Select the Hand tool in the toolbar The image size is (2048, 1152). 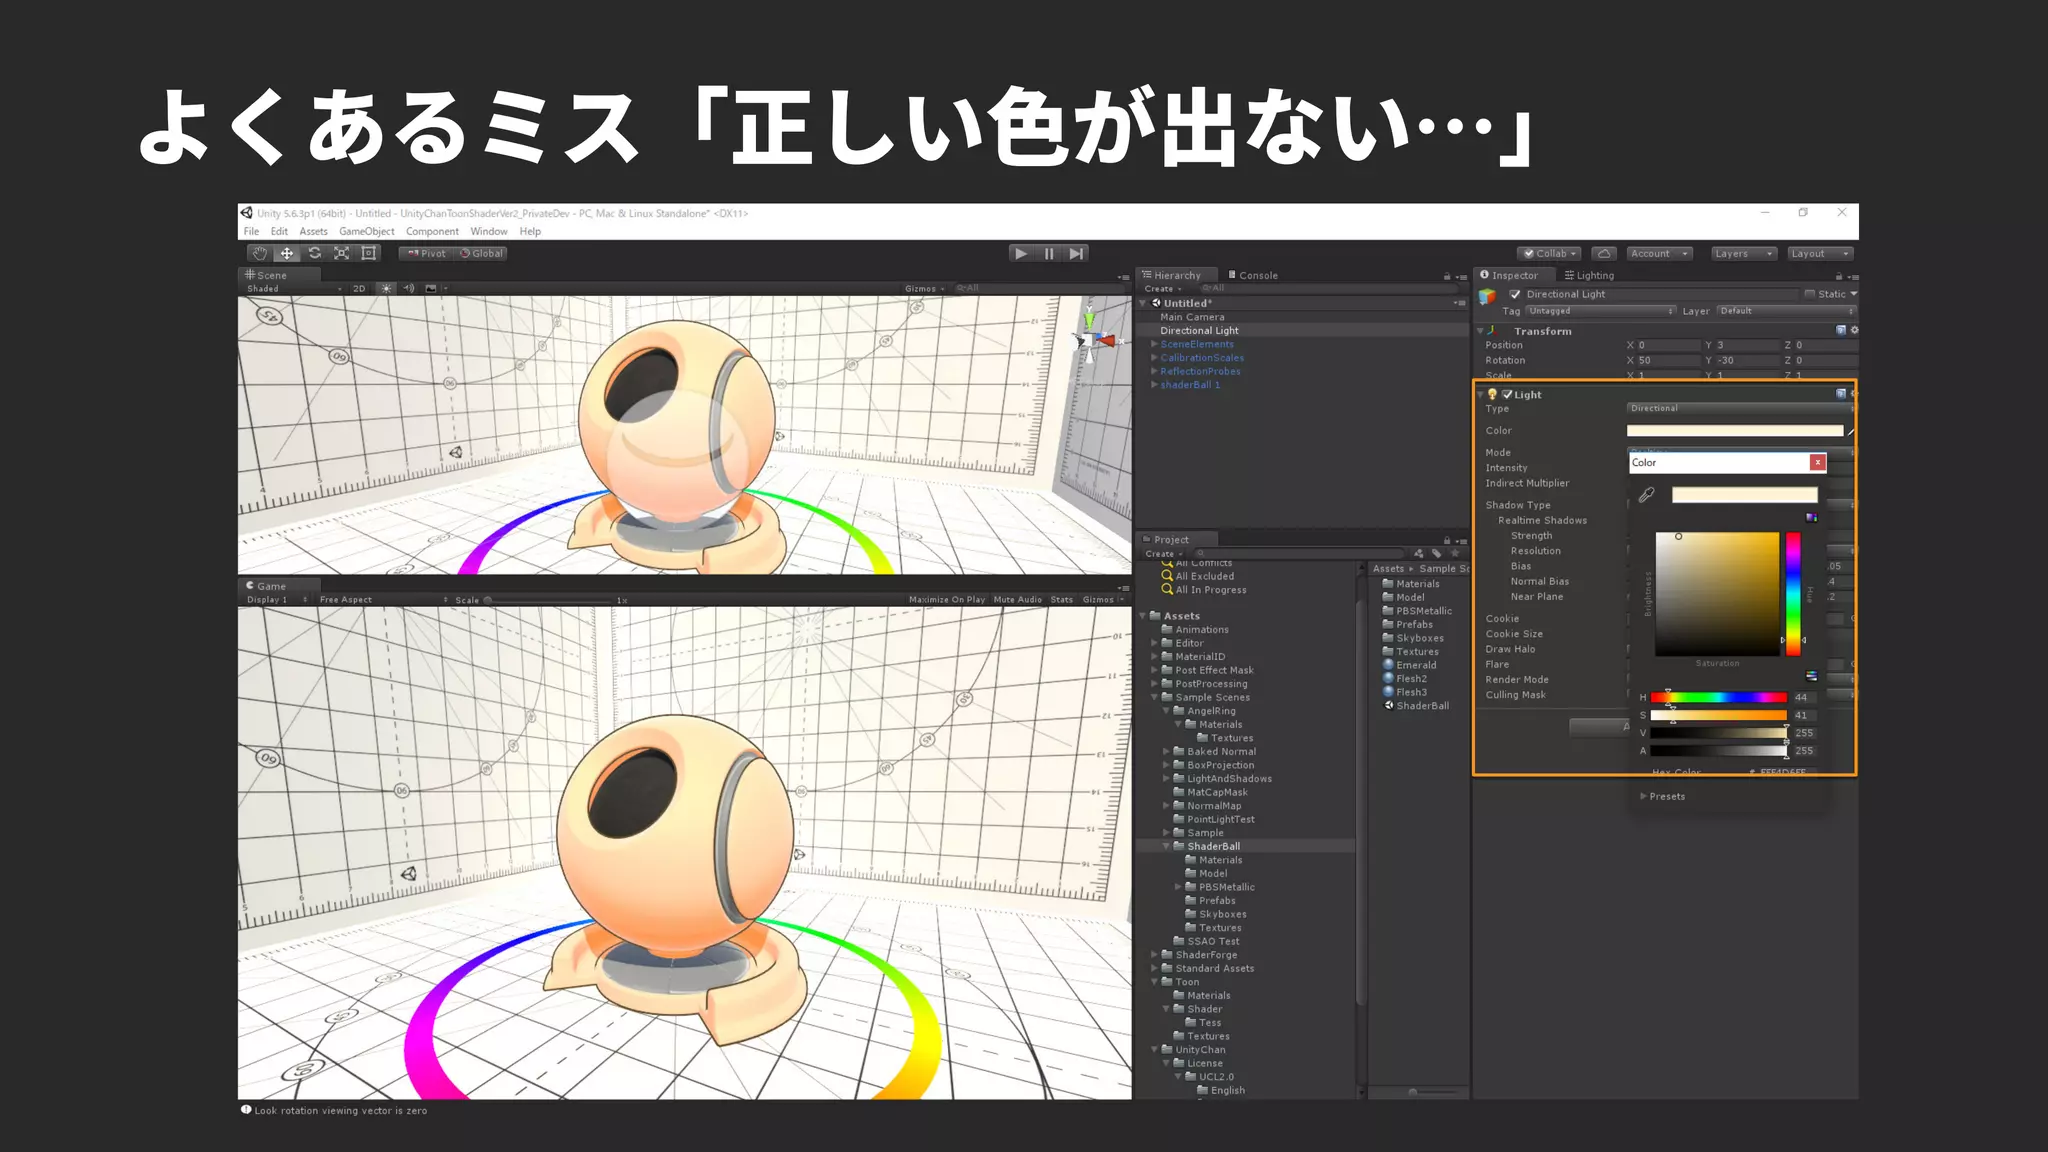tap(260, 254)
